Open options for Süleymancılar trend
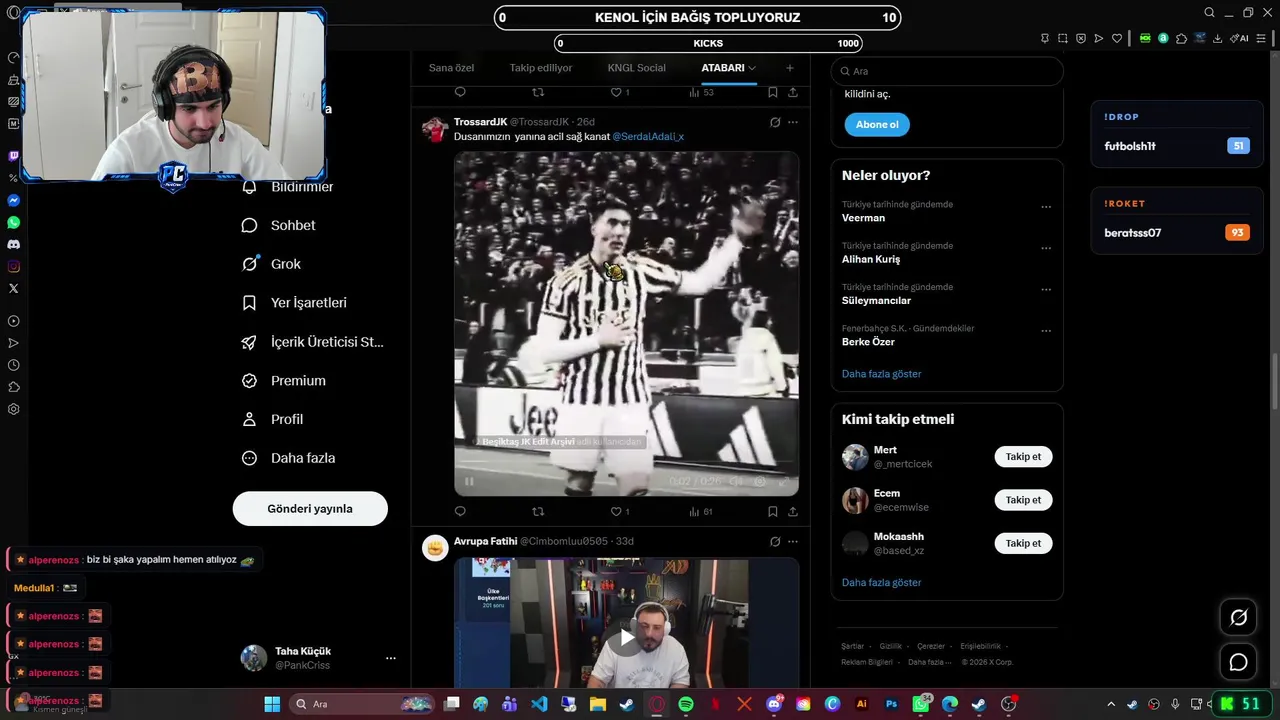This screenshot has height=720, width=1280. click(x=1046, y=290)
